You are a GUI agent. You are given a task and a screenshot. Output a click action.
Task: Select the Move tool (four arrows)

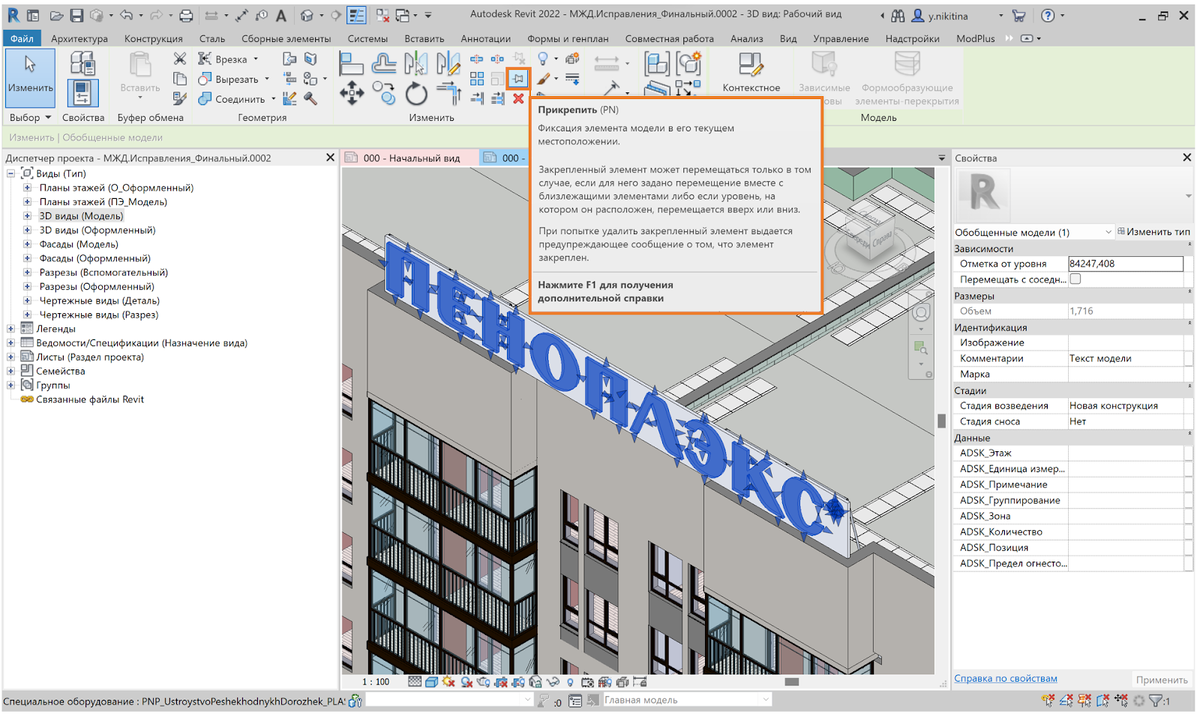pos(352,93)
